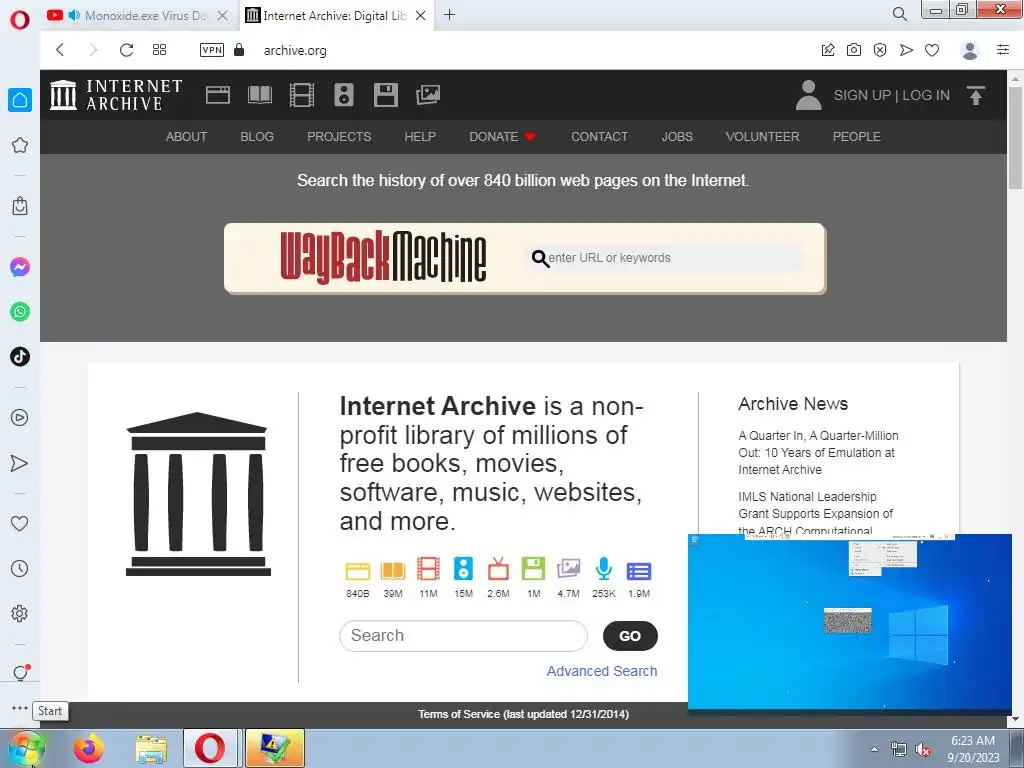Open the Video film icon in header
The height and width of the screenshot is (768, 1024).
pyautogui.click(x=302, y=95)
